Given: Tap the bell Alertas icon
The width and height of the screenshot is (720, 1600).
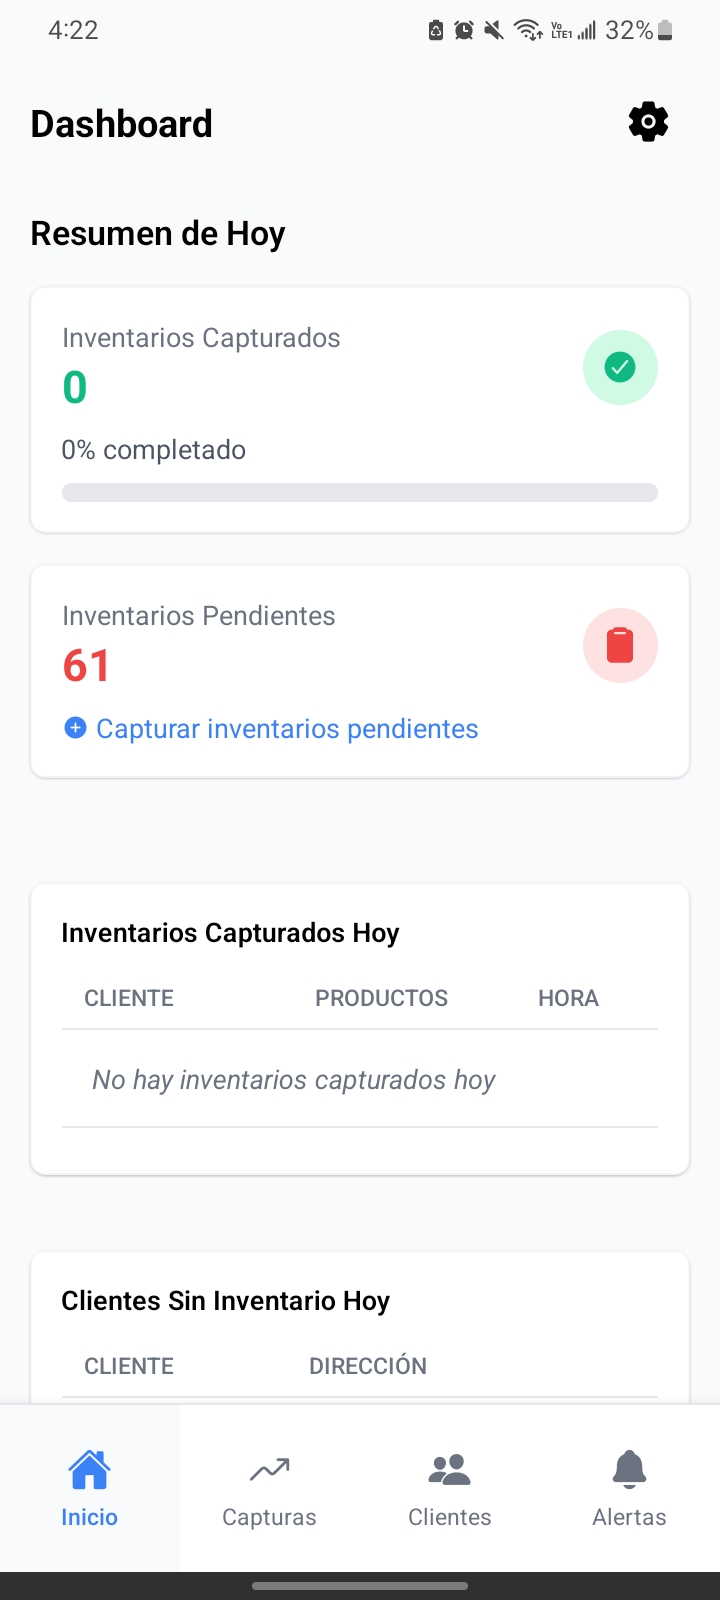Looking at the screenshot, I should [629, 1469].
